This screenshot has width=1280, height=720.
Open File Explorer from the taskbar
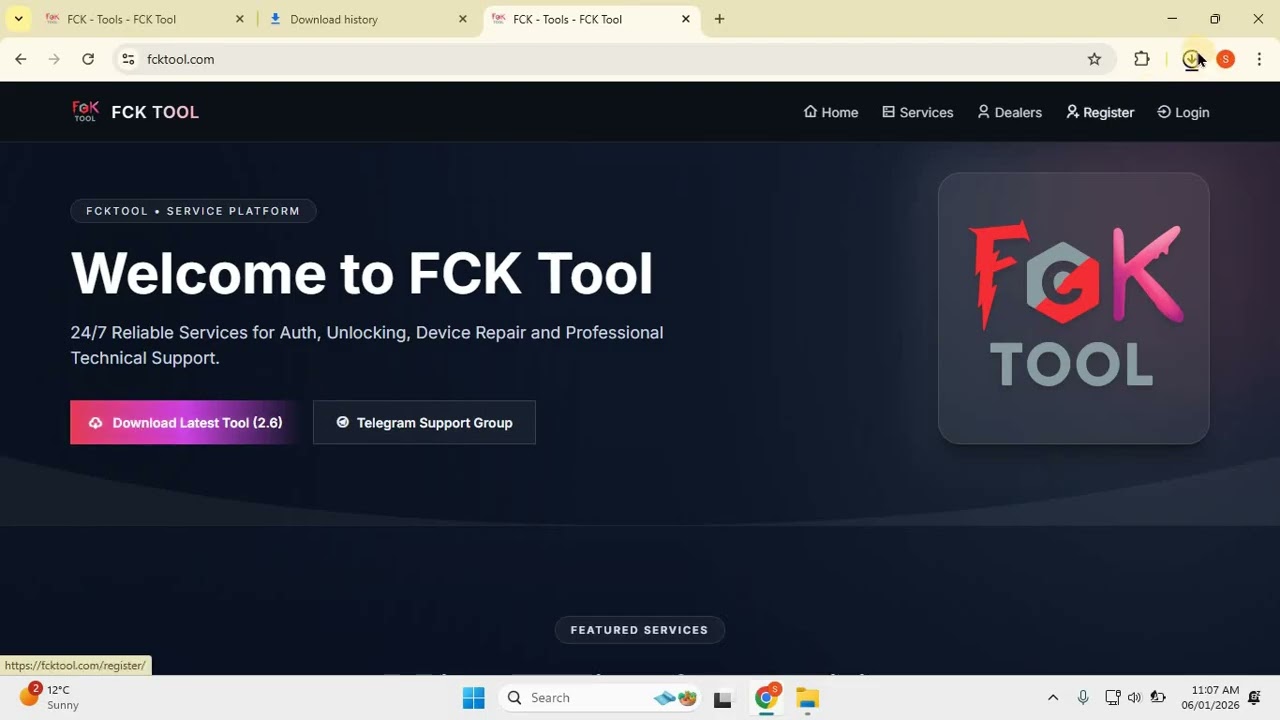pos(807,698)
